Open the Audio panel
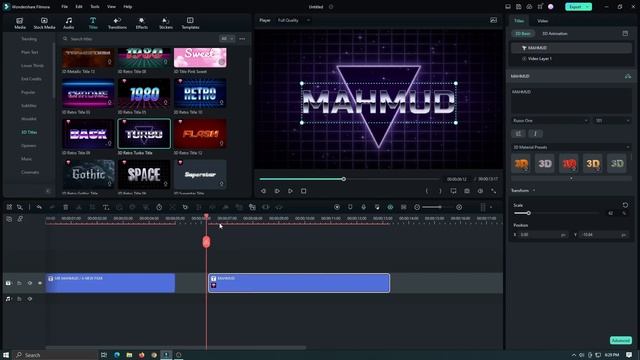640x360 pixels. pyautogui.click(x=69, y=23)
